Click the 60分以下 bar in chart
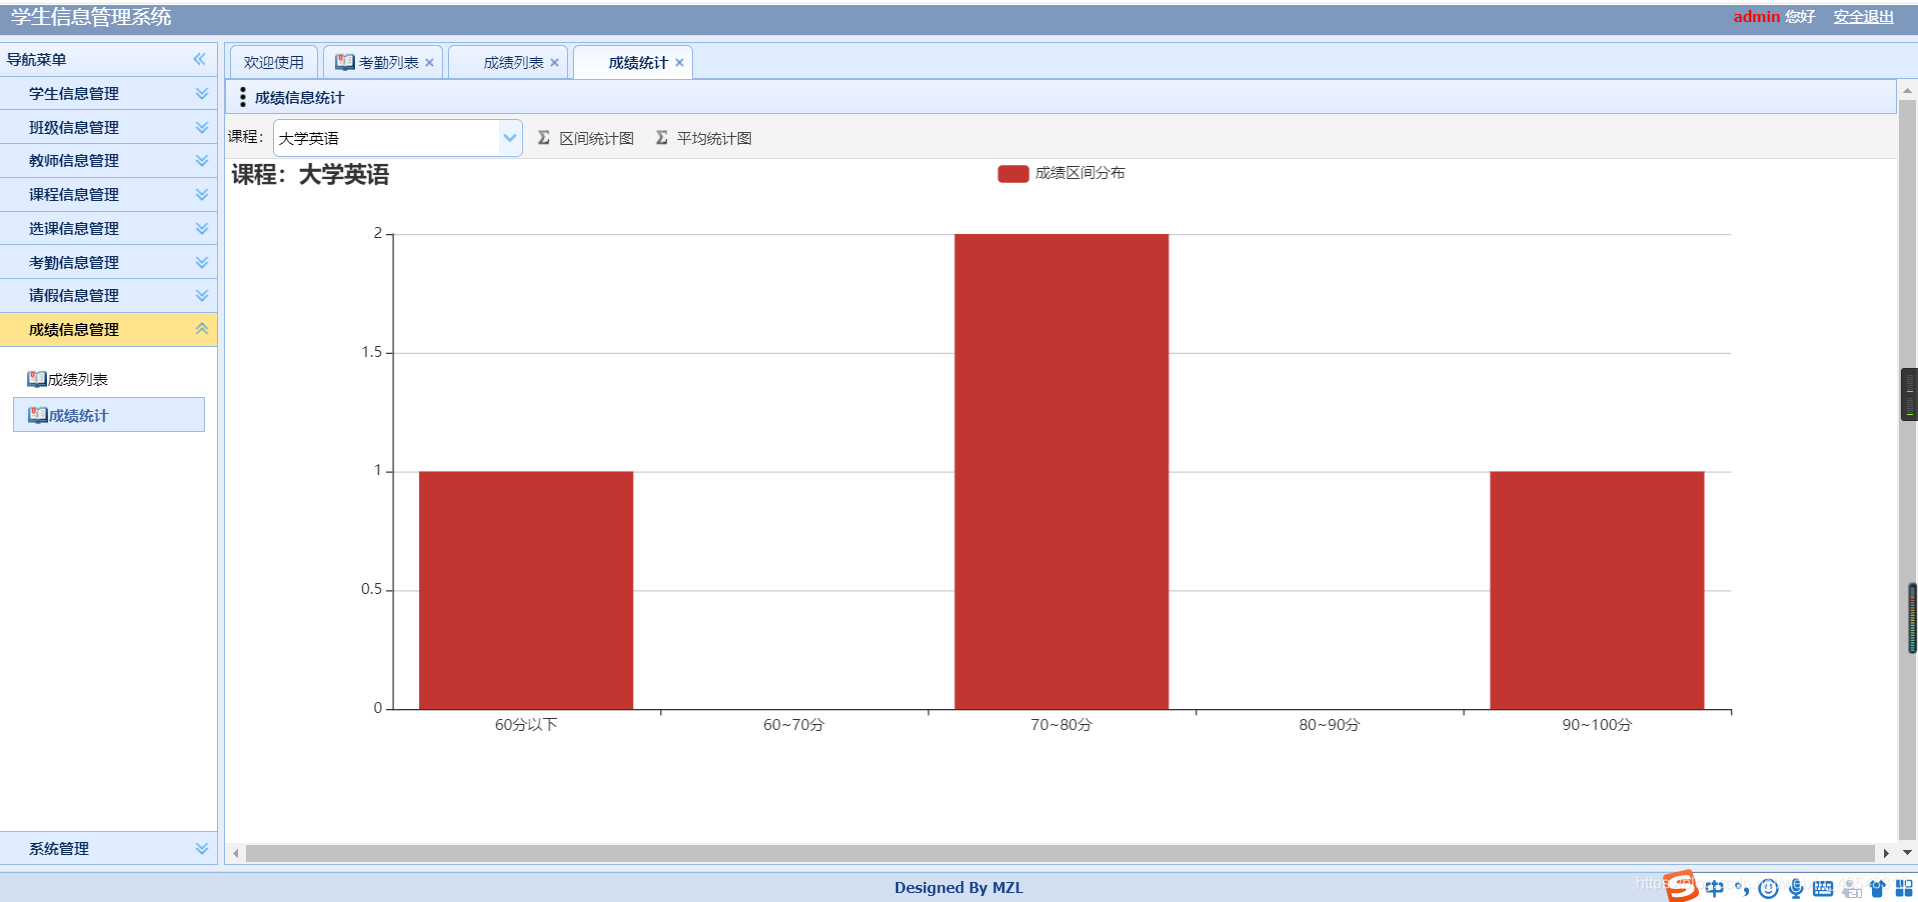 526,590
